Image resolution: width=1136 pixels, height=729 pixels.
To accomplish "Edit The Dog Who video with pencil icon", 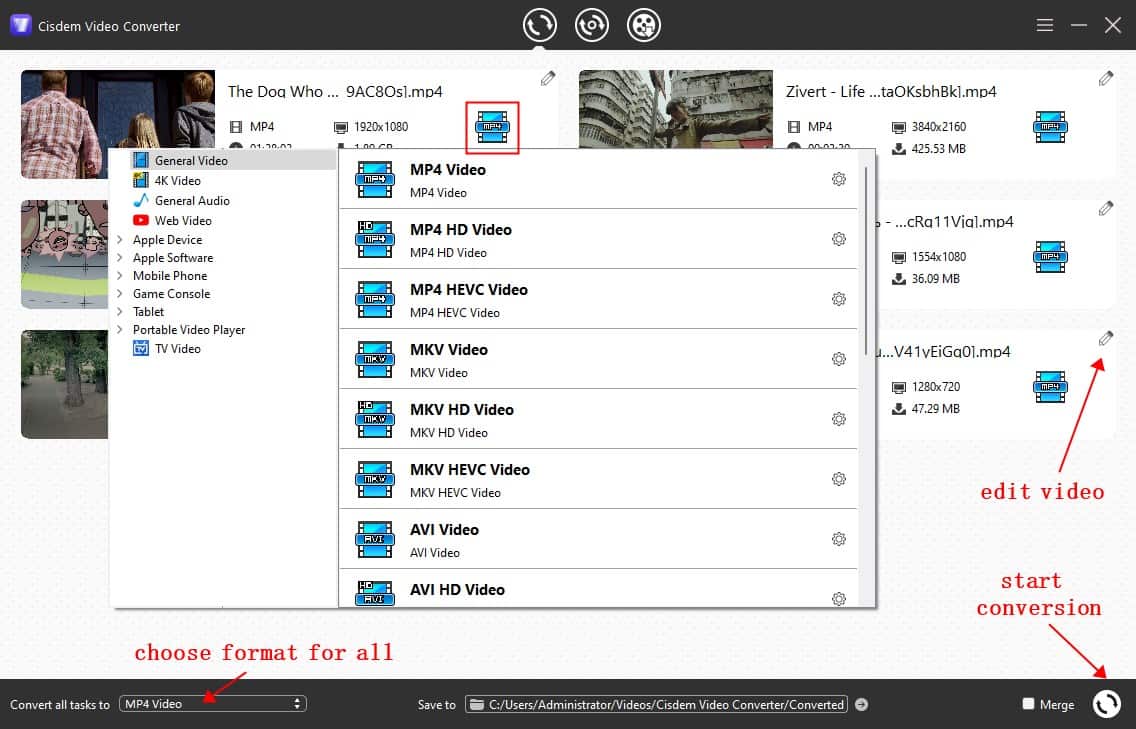I will click(548, 78).
